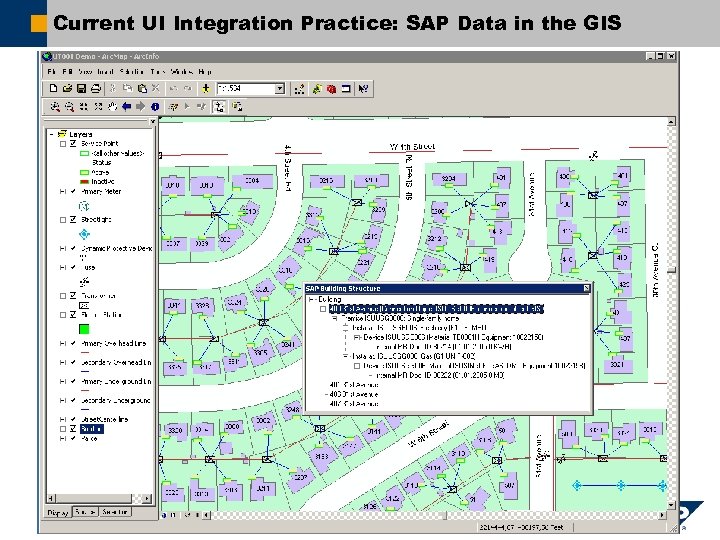This screenshot has height=540, width=720.
Task: Toggle Dynamic Protective Device layer checkbox
Action: point(73,248)
